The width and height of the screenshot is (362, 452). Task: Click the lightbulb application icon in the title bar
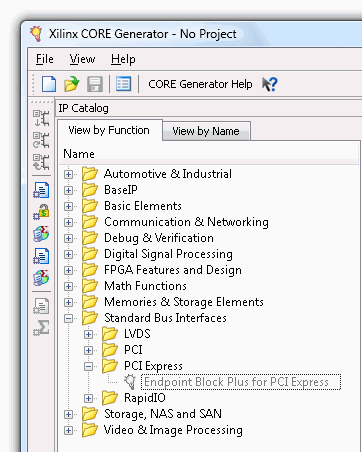pyautogui.click(x=36, y=34)
